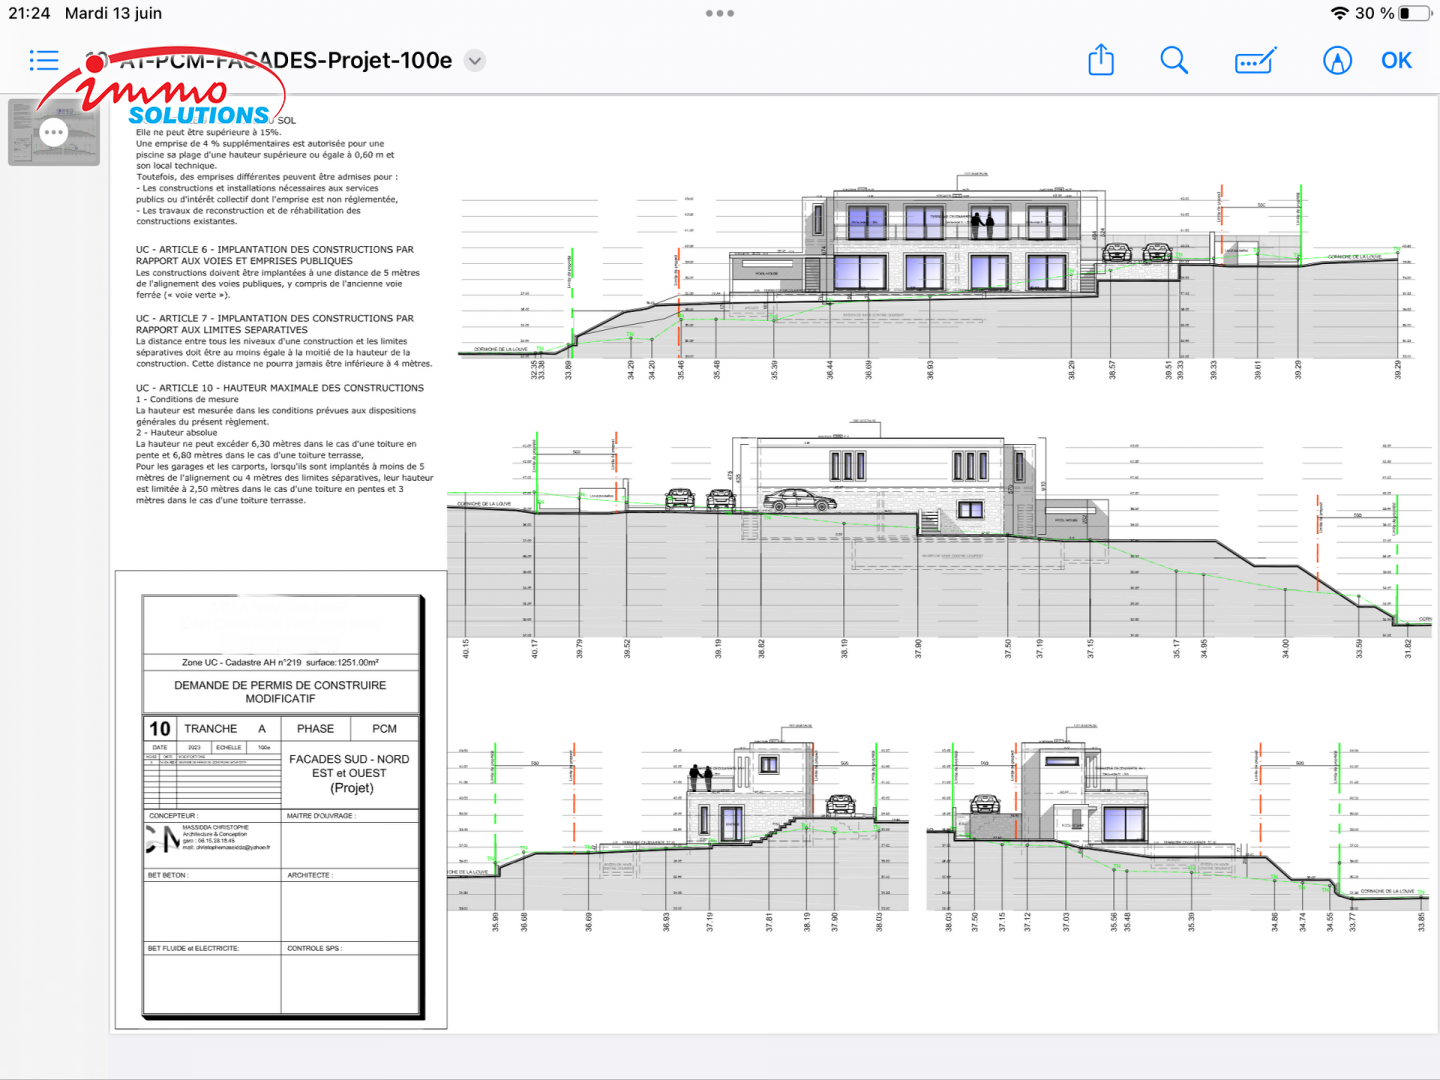This screenshot has height=1080, width=1440.
Task: Open the form fill text field tool
Action: tap(1255, 61)
